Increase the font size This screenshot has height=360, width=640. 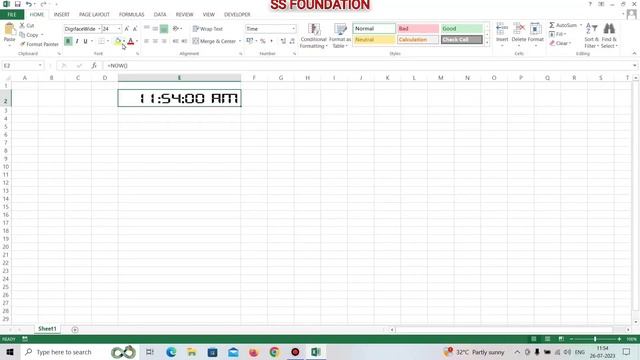pyautogui.click(x=127, y=29)
